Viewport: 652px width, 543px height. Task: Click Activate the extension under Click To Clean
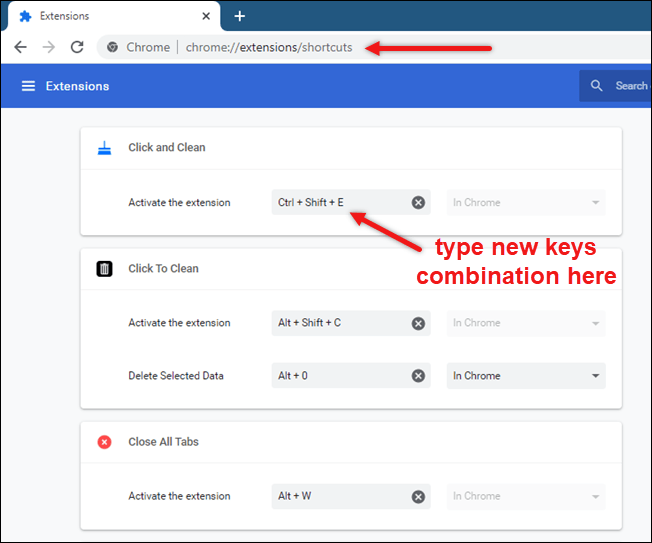point(179,323)
